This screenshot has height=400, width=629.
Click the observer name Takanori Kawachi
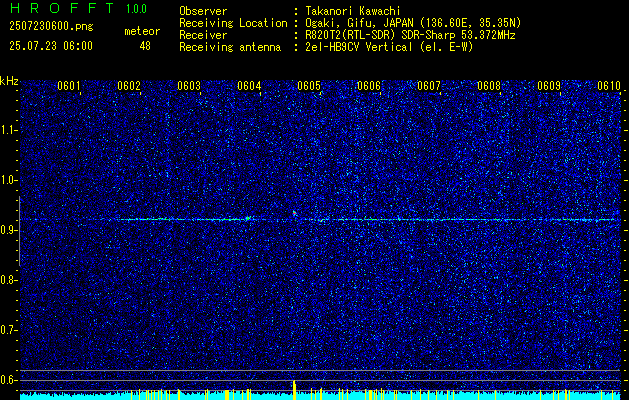(353, 11)
